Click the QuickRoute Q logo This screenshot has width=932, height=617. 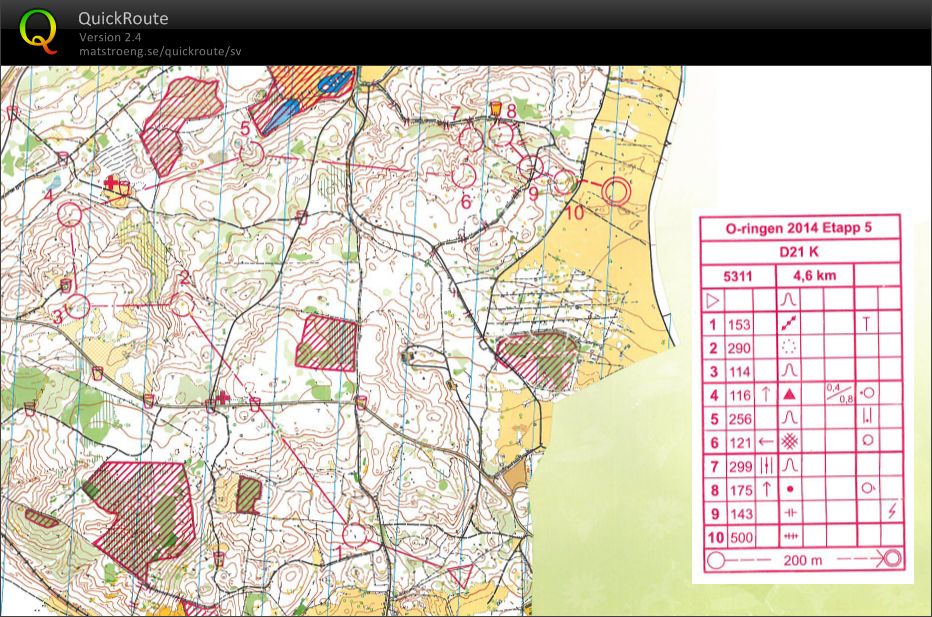click(37, 31)
